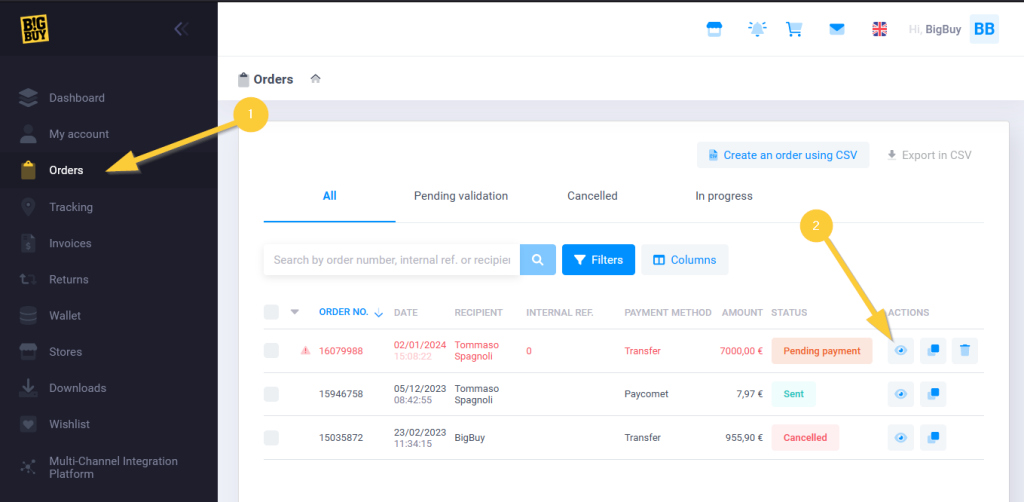Switch to the Pending validation tab

(x=461, y=196)
